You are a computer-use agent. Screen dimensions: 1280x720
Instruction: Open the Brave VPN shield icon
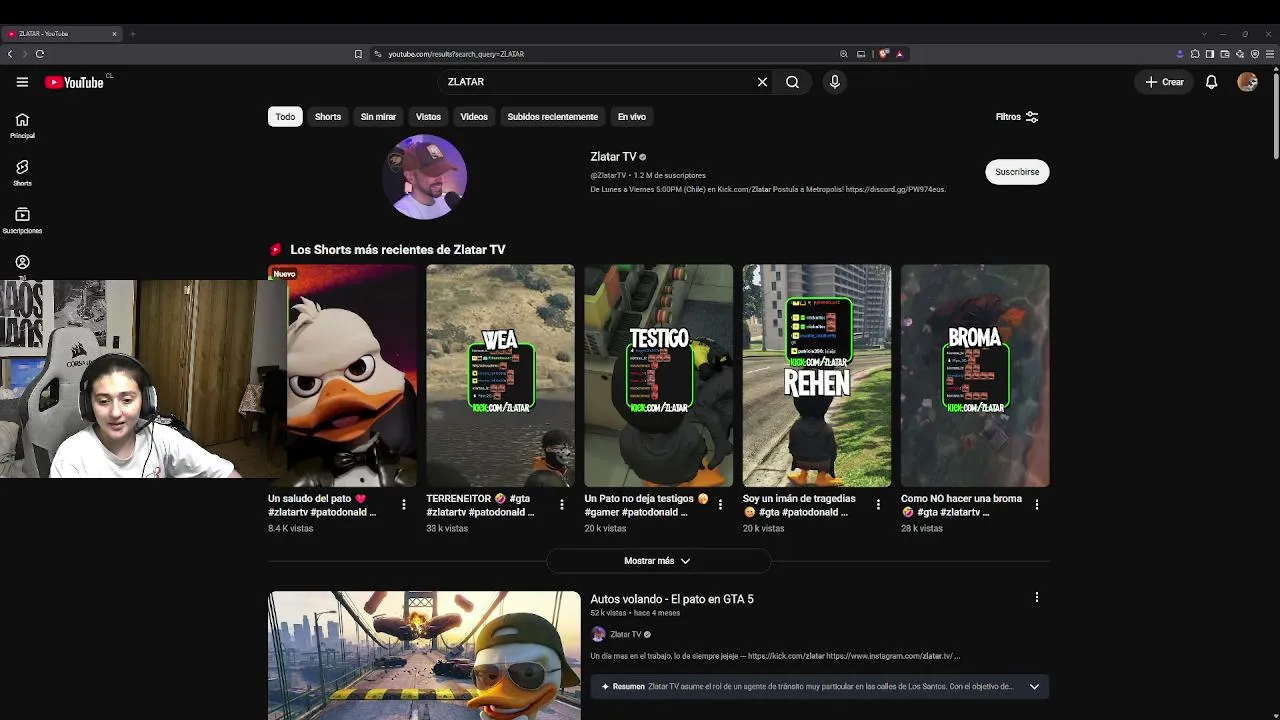[x=1255, y=54]
